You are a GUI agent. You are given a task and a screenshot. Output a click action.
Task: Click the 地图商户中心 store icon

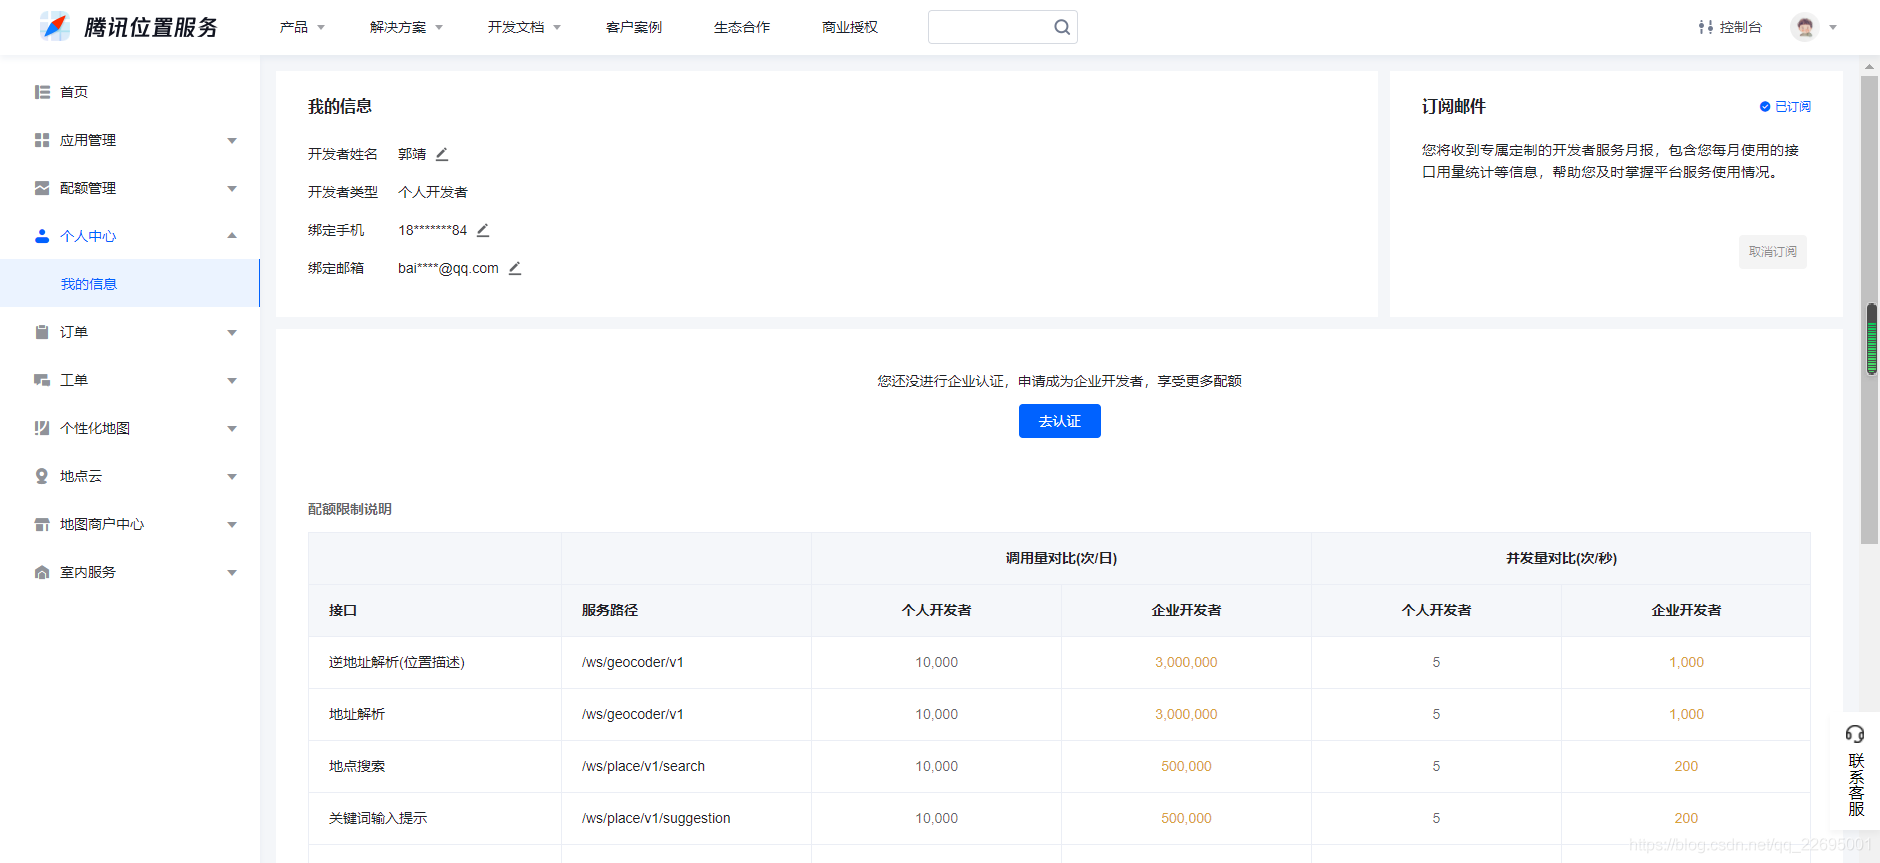(x=42, y=524)
